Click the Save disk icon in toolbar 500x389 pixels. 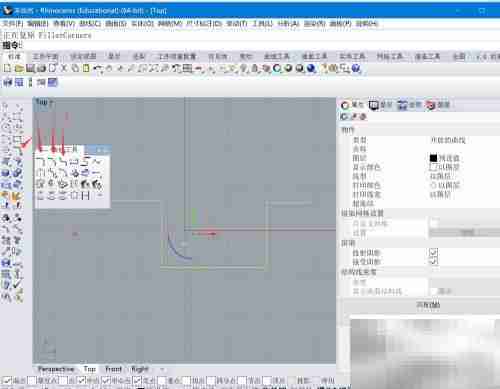coord(30,68)
